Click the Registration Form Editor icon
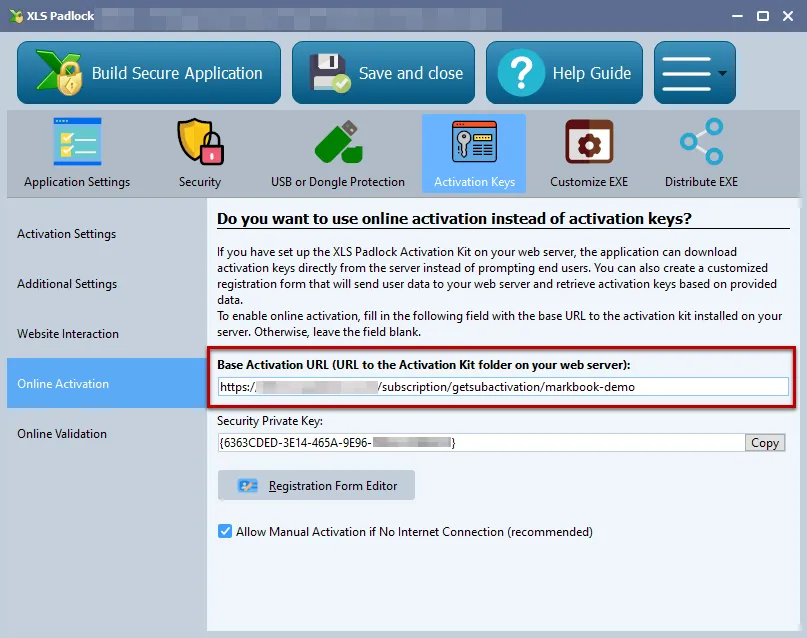Screen dimensions: 807x638 click(x=248, y=485)
